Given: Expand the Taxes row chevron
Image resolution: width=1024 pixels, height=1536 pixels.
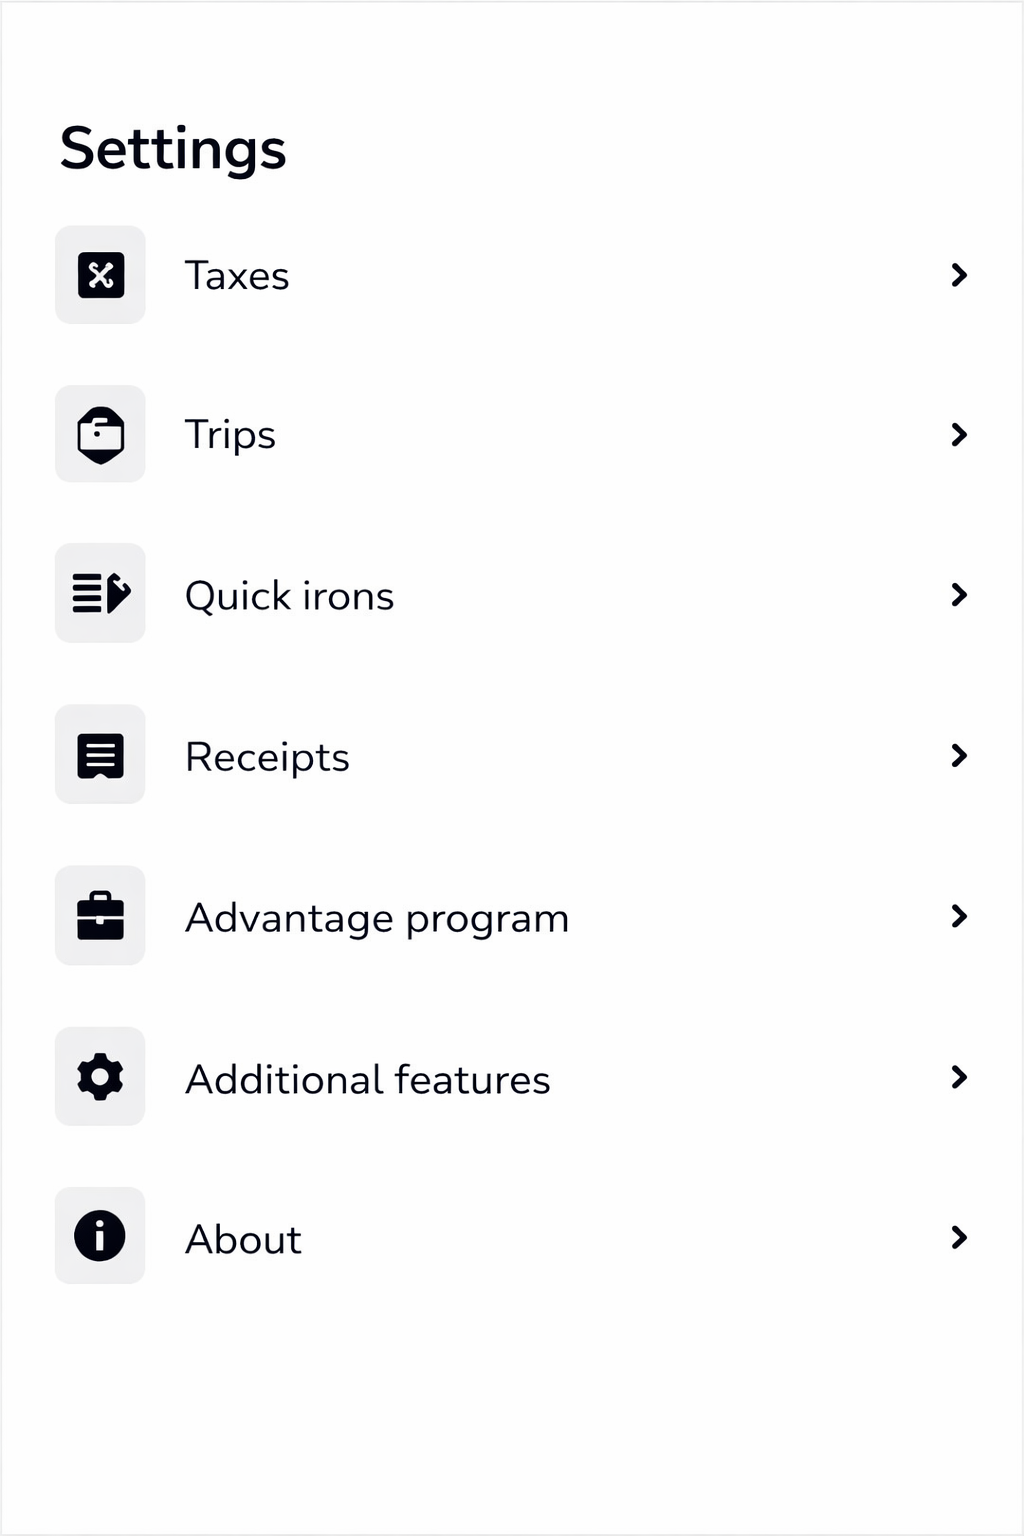Looking at the screenshot, I should (x=959, y=275).
